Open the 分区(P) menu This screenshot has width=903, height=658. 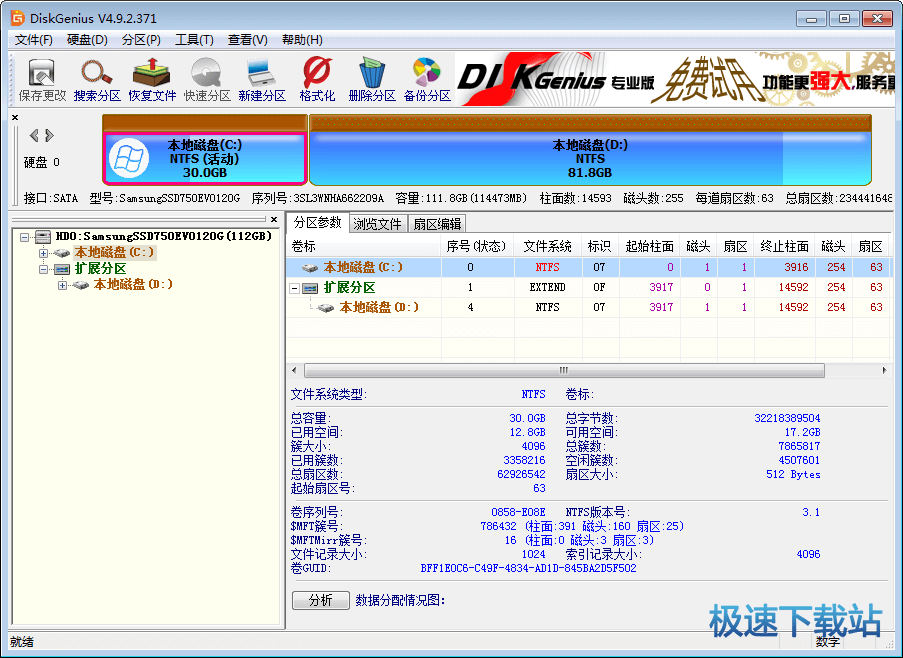[x=141, y=40]
